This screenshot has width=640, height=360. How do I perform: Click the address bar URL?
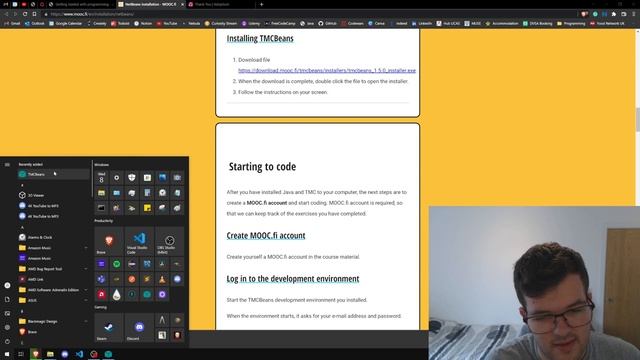pos(93,14)
